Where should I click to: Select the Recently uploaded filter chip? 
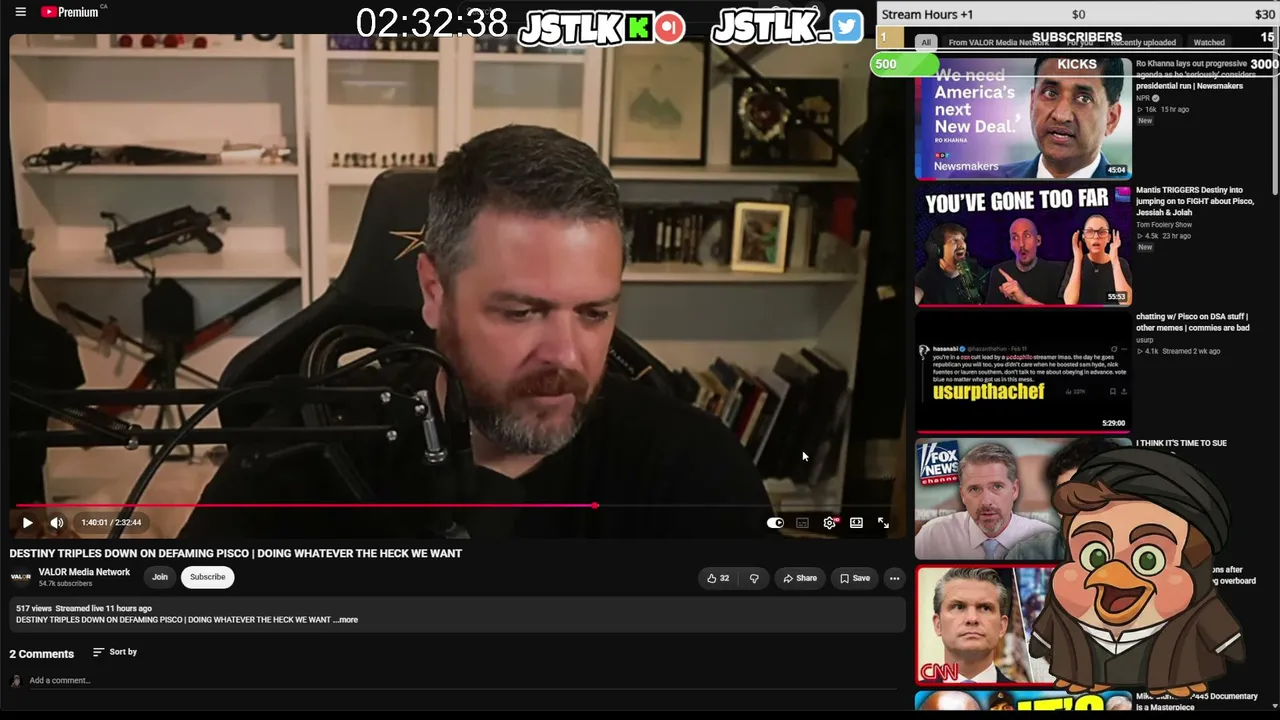pos(1143,42)
